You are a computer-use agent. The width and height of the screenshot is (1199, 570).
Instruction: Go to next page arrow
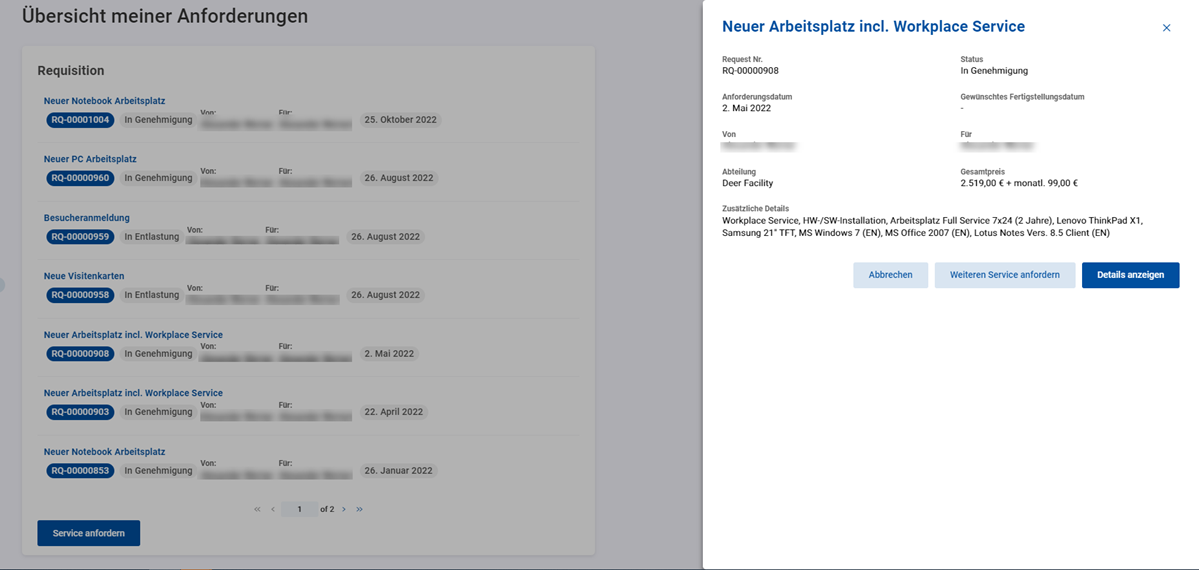(x=344, y=510)
